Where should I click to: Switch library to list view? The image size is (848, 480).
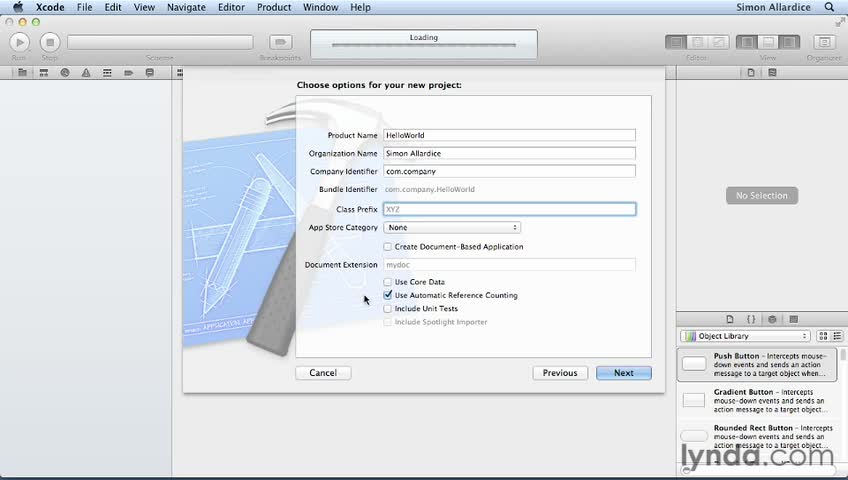pyautogui.click(x=837, y=336)
